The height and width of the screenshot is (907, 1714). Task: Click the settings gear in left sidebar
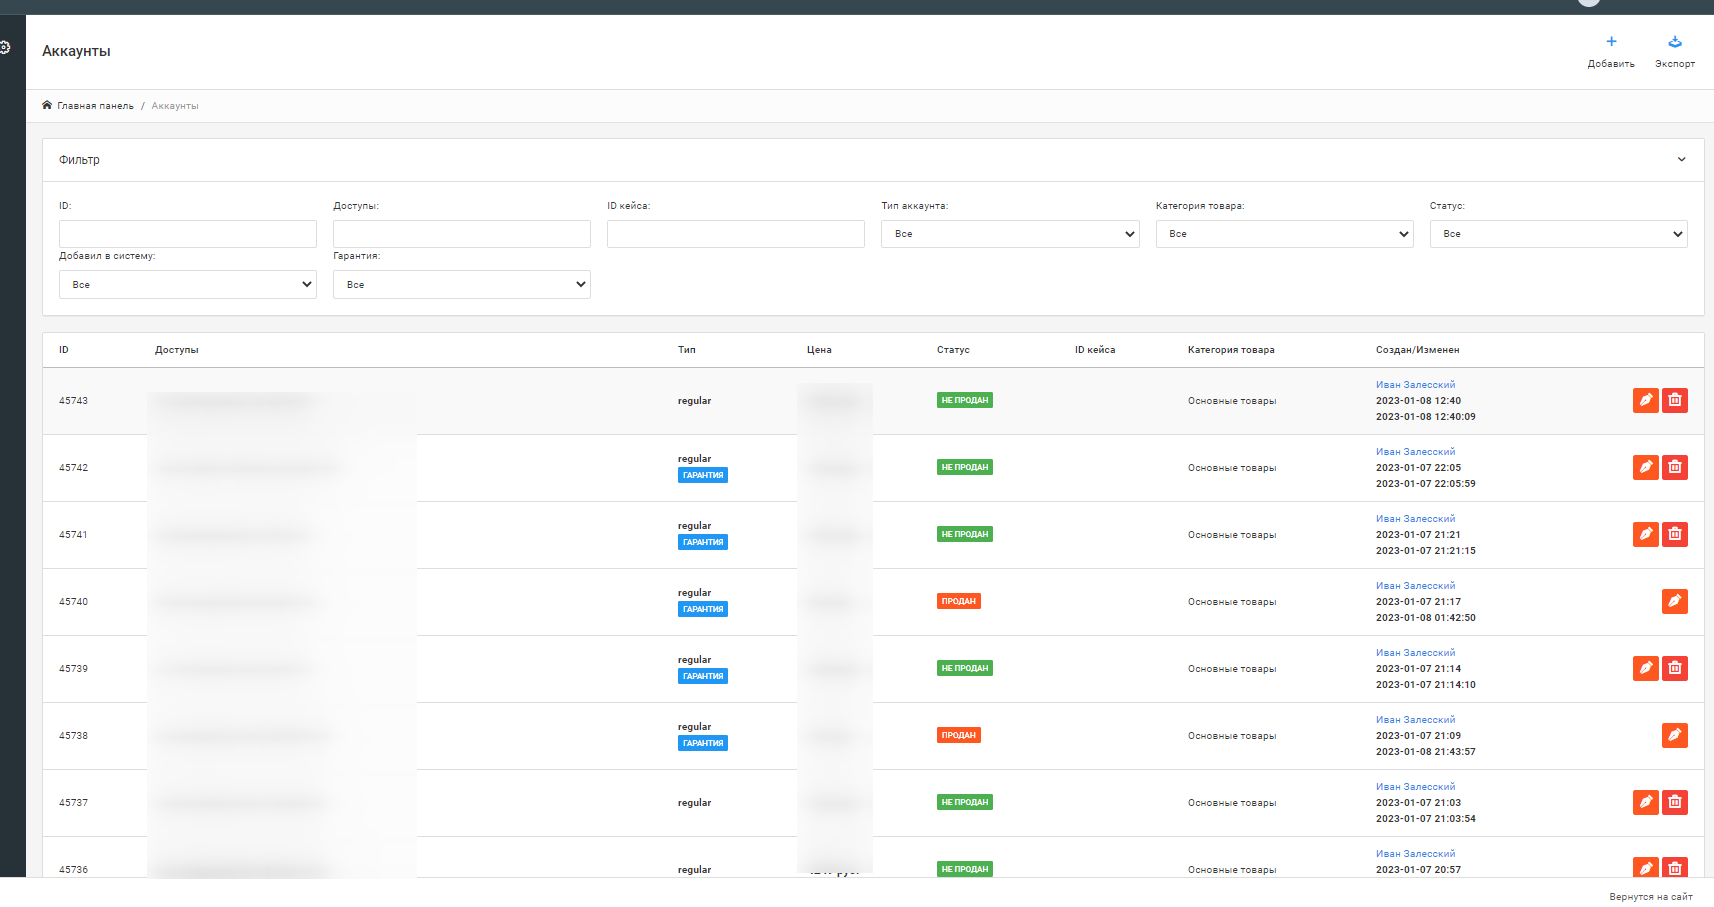pos(5,47)
